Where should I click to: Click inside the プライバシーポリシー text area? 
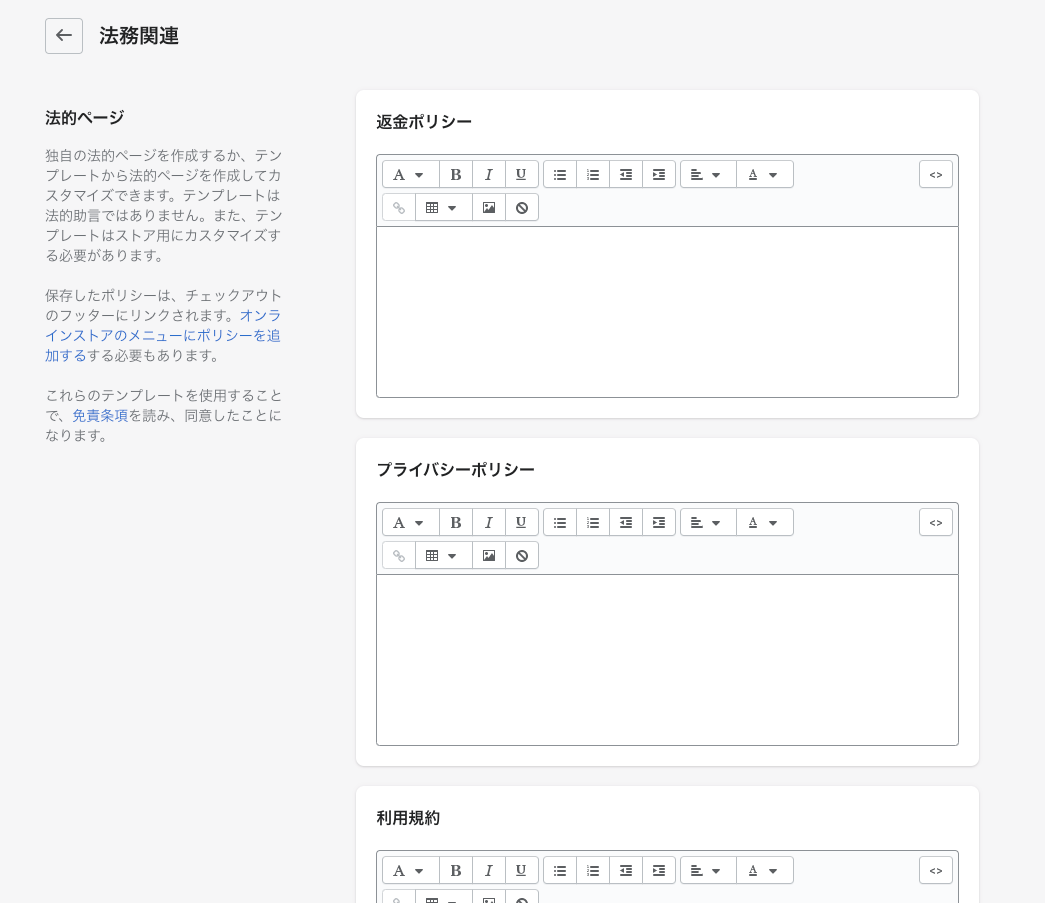pyautogui.click(x=667, y=660)
